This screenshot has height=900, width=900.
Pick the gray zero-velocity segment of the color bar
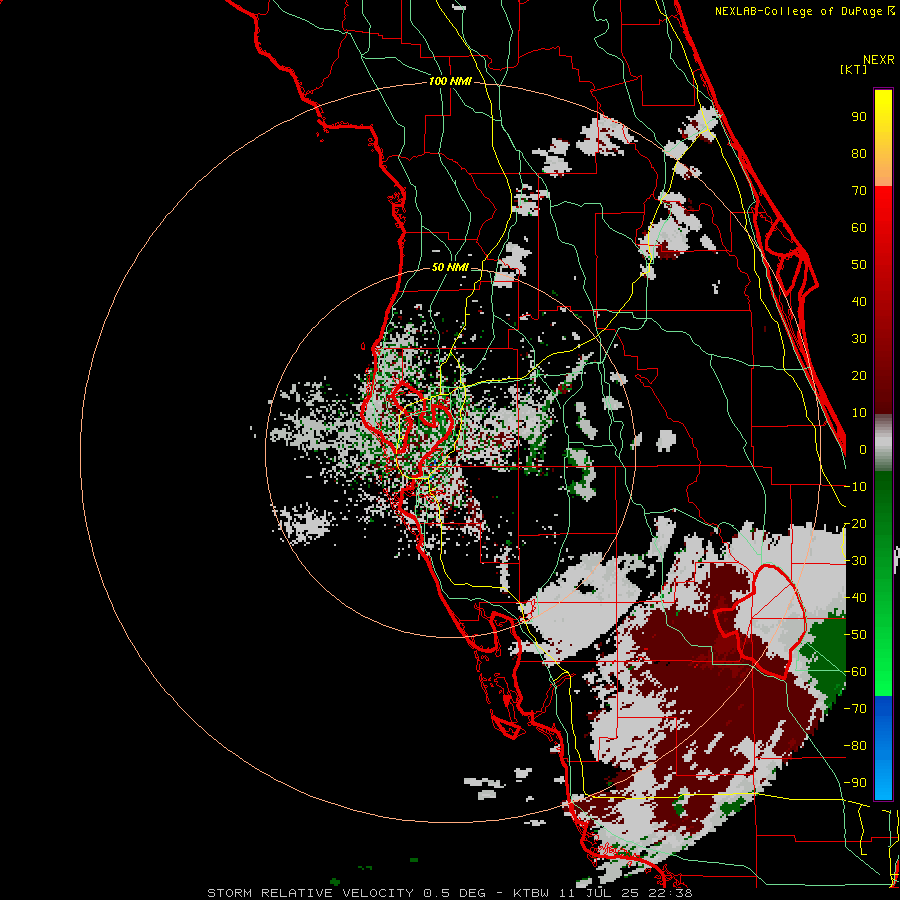(x=883, y=443)
